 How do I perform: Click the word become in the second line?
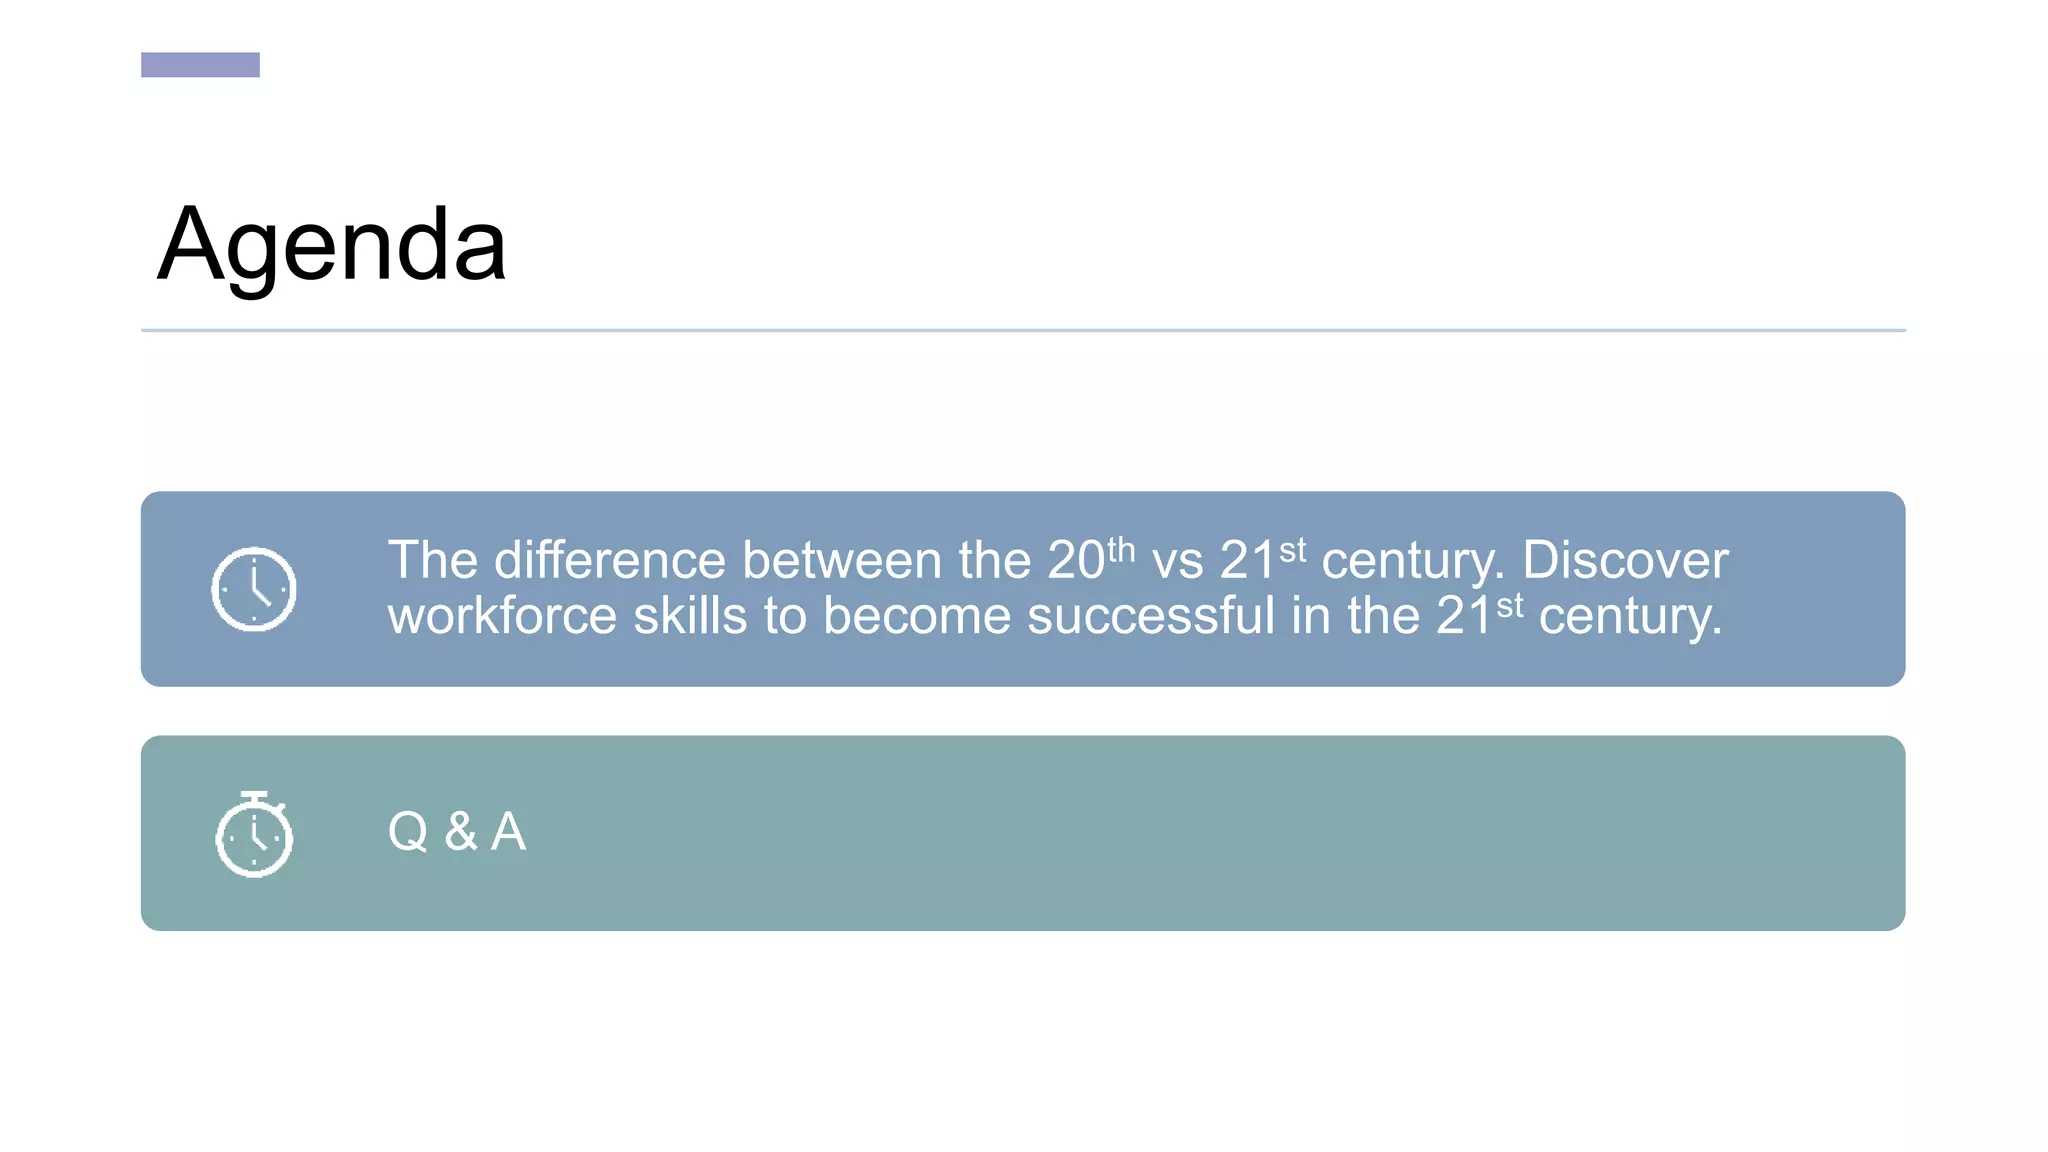coord(916,617)
